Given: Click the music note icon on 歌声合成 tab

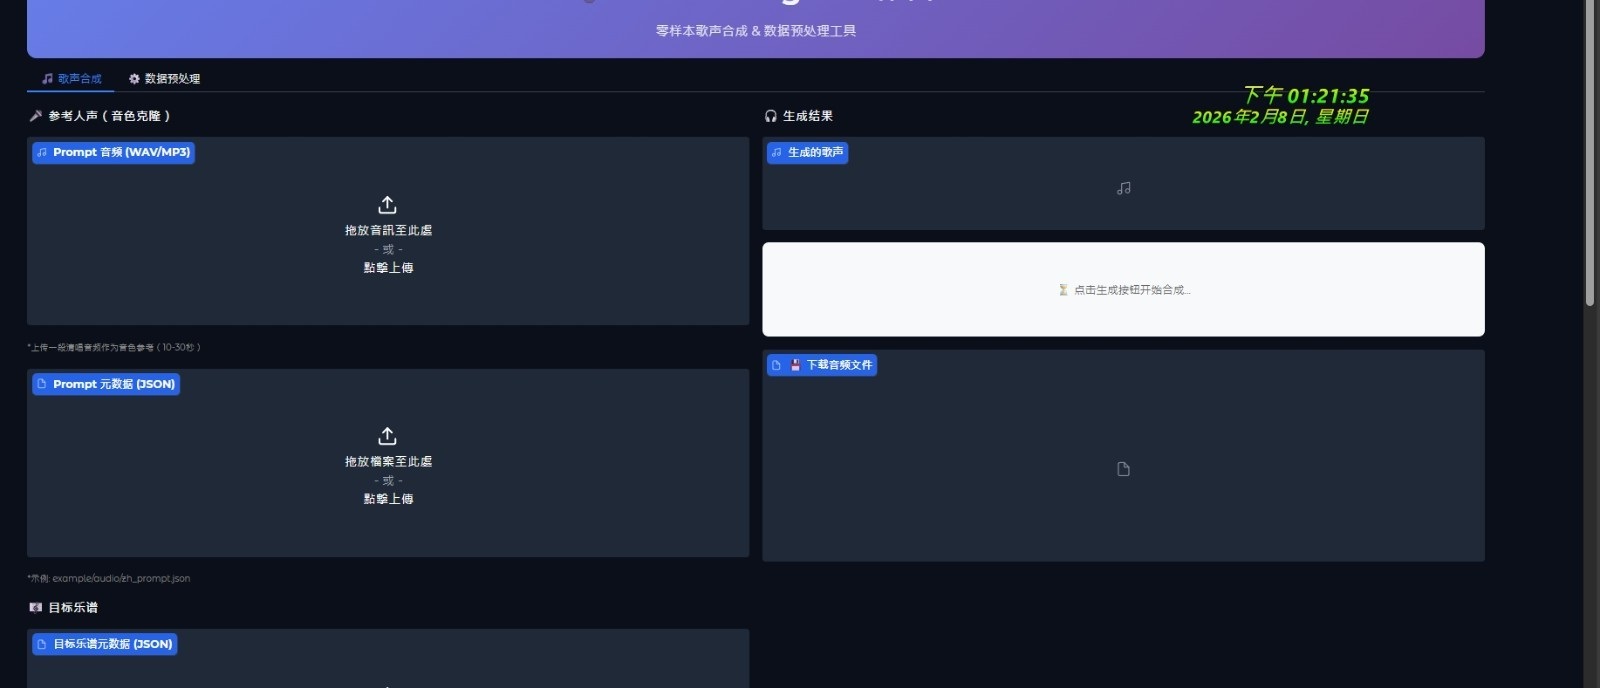Looking at the screenshot, I should pos(47,78).
